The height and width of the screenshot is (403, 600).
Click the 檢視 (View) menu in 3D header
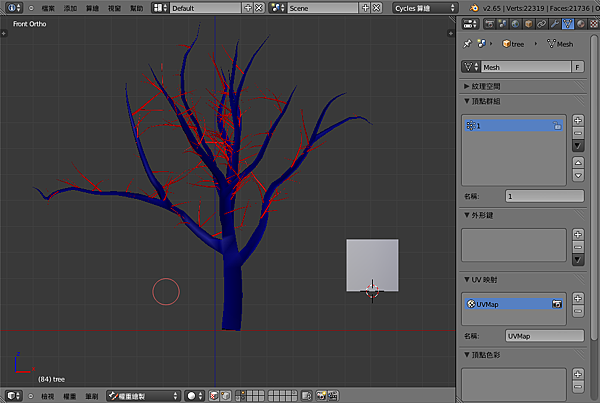[x=48, y=396]
